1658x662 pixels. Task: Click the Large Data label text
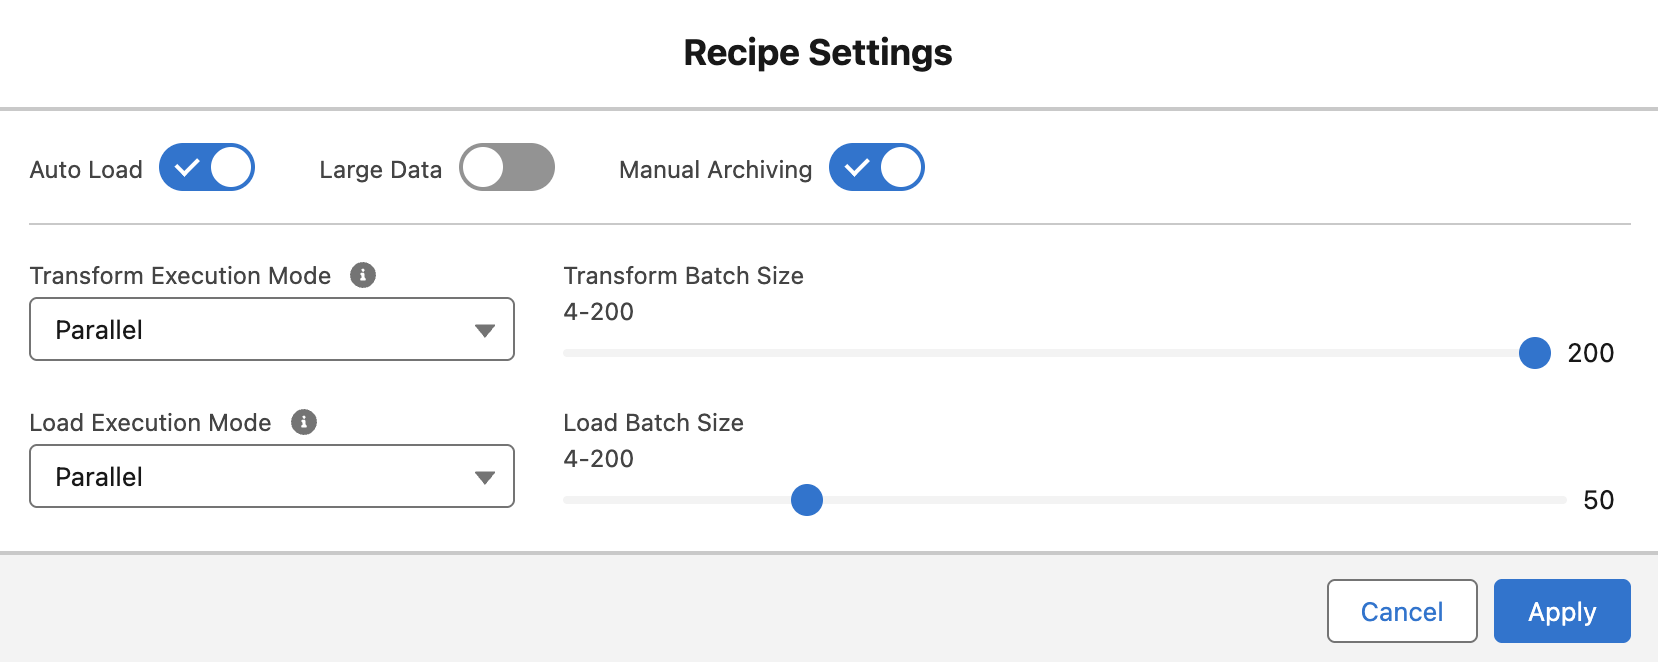click(380, 170)
